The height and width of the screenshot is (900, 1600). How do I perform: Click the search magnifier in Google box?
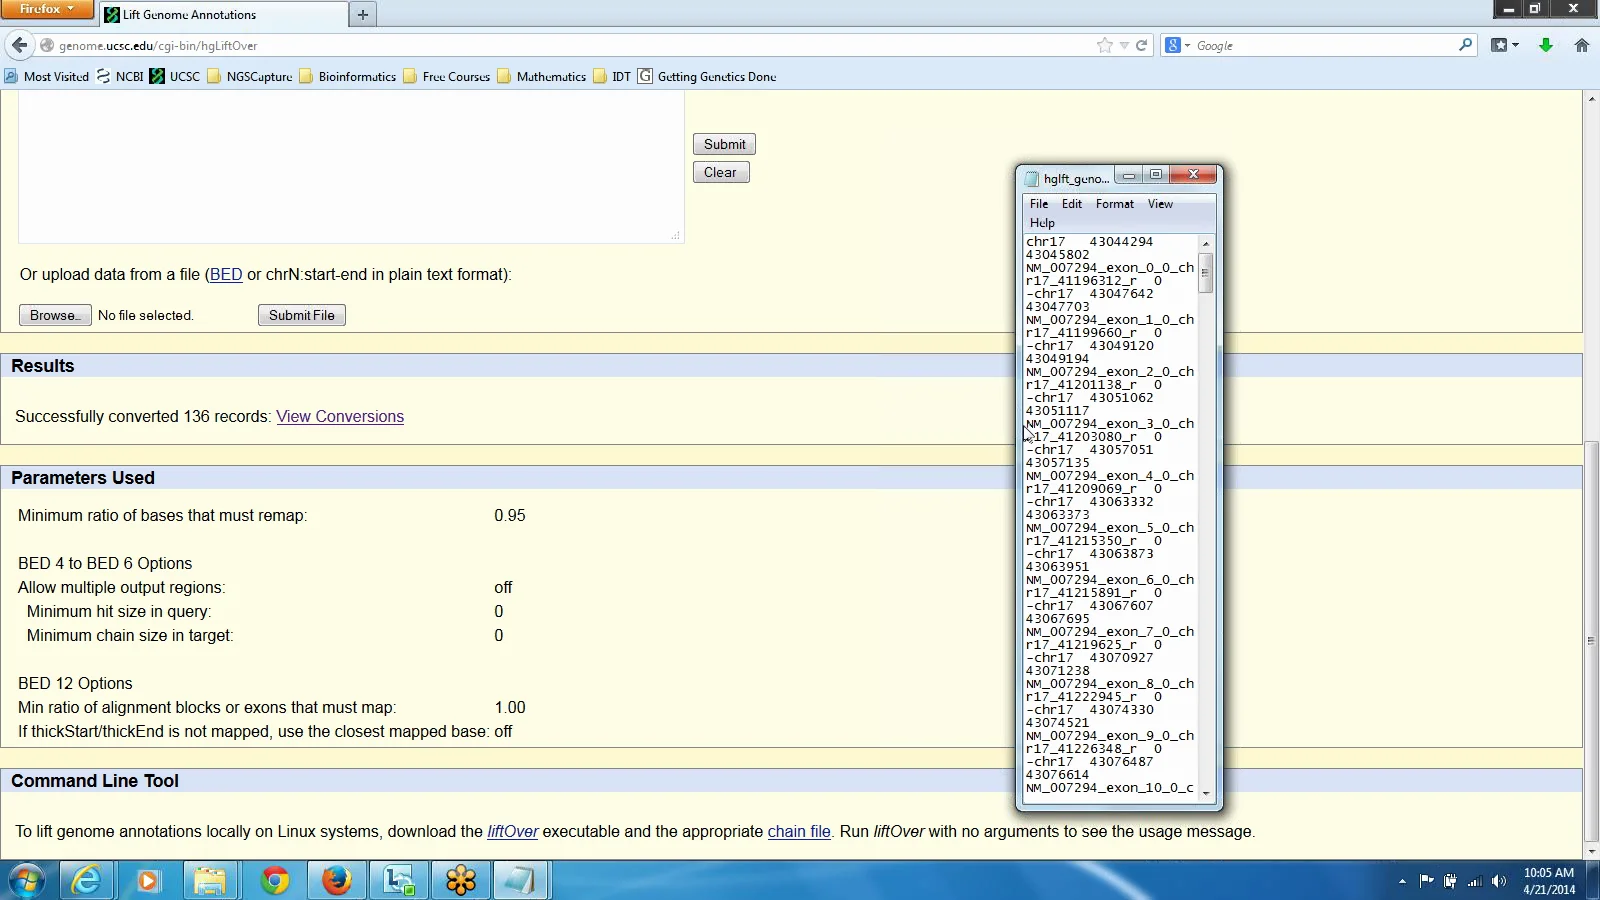tap(1465, 45)
